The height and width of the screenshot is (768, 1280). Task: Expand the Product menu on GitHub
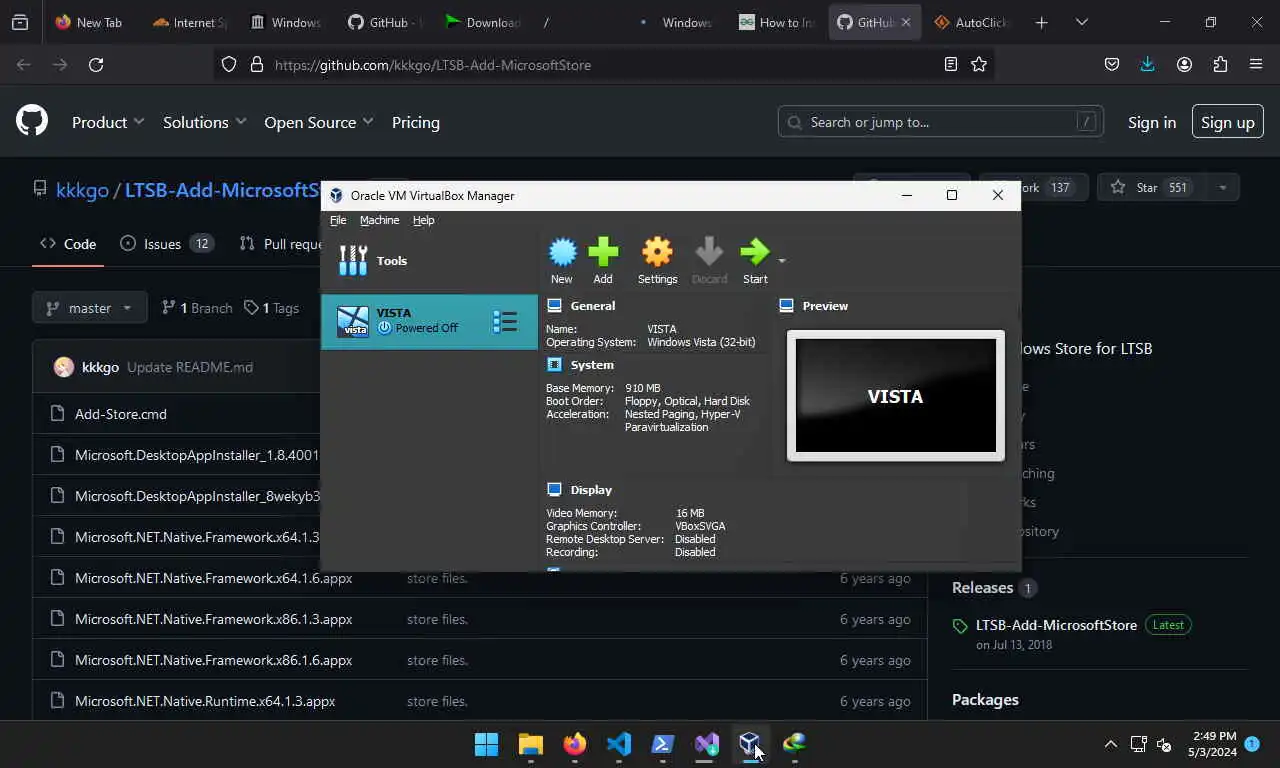coord(108,122)
